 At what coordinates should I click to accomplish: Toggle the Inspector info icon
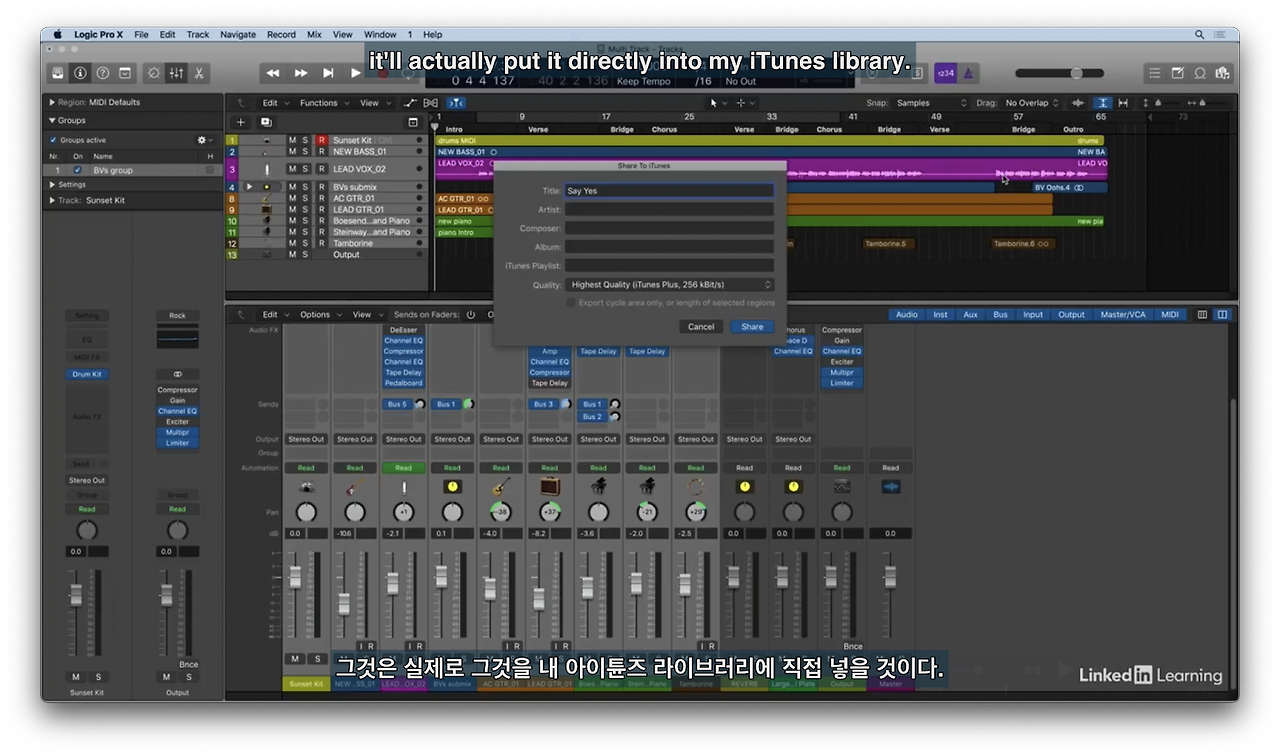coord(80,73)
